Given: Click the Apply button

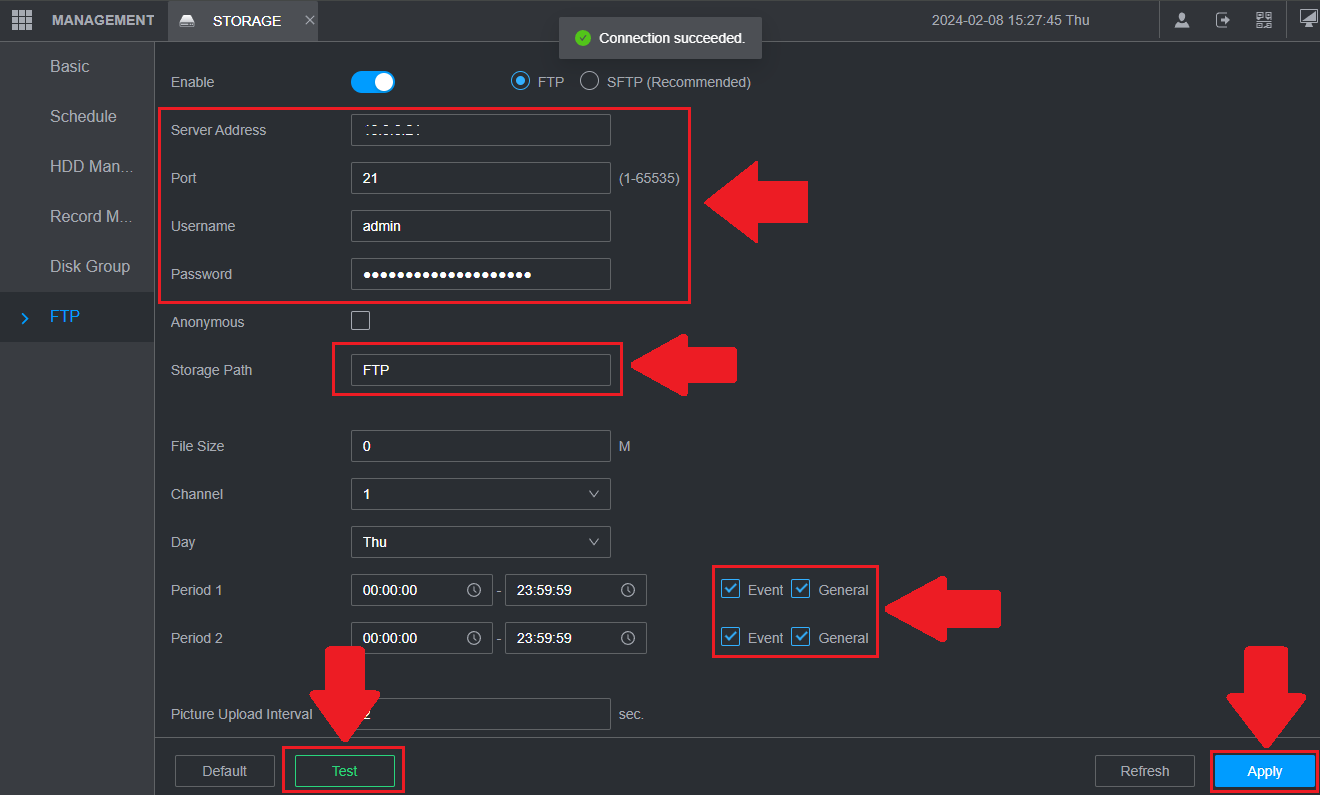Looking at the screenshot, I should (1265, 771).
